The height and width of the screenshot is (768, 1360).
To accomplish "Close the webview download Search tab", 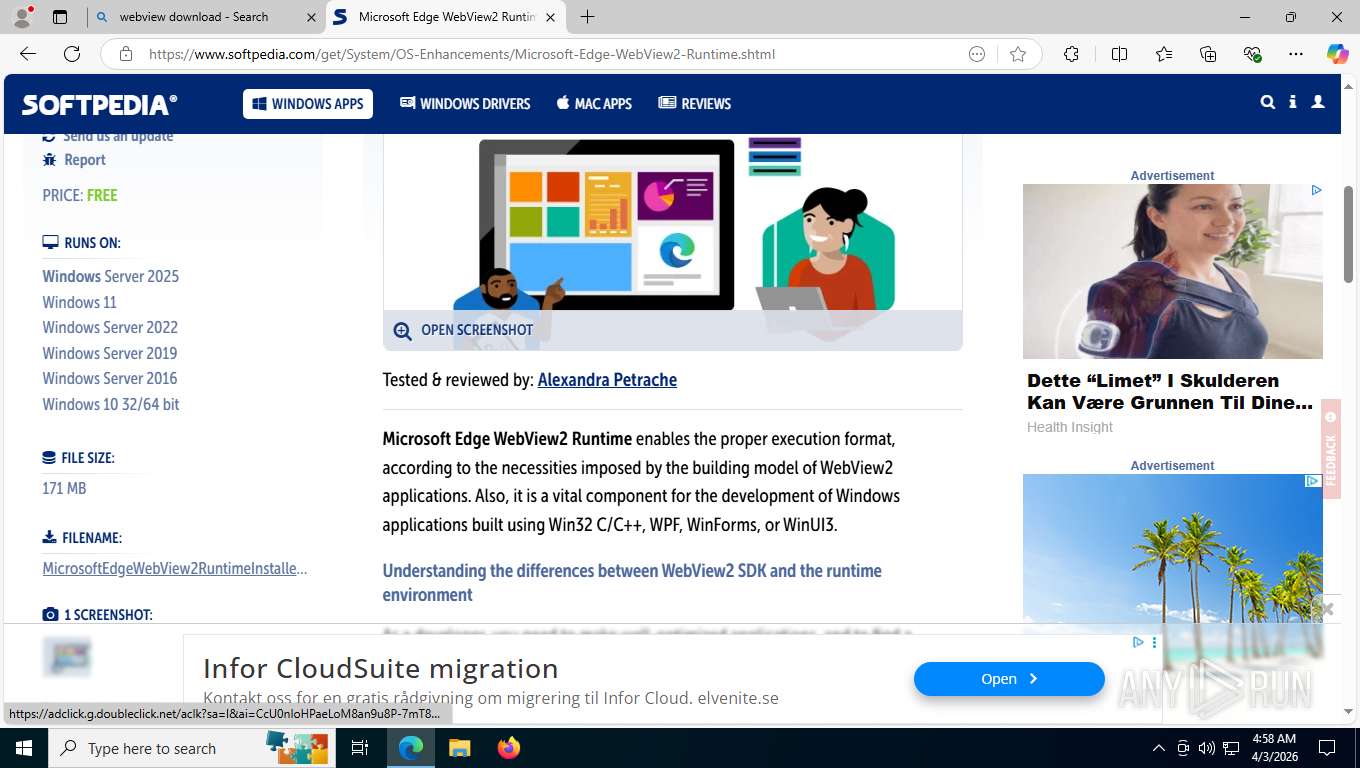I will [x=310, y=17].
